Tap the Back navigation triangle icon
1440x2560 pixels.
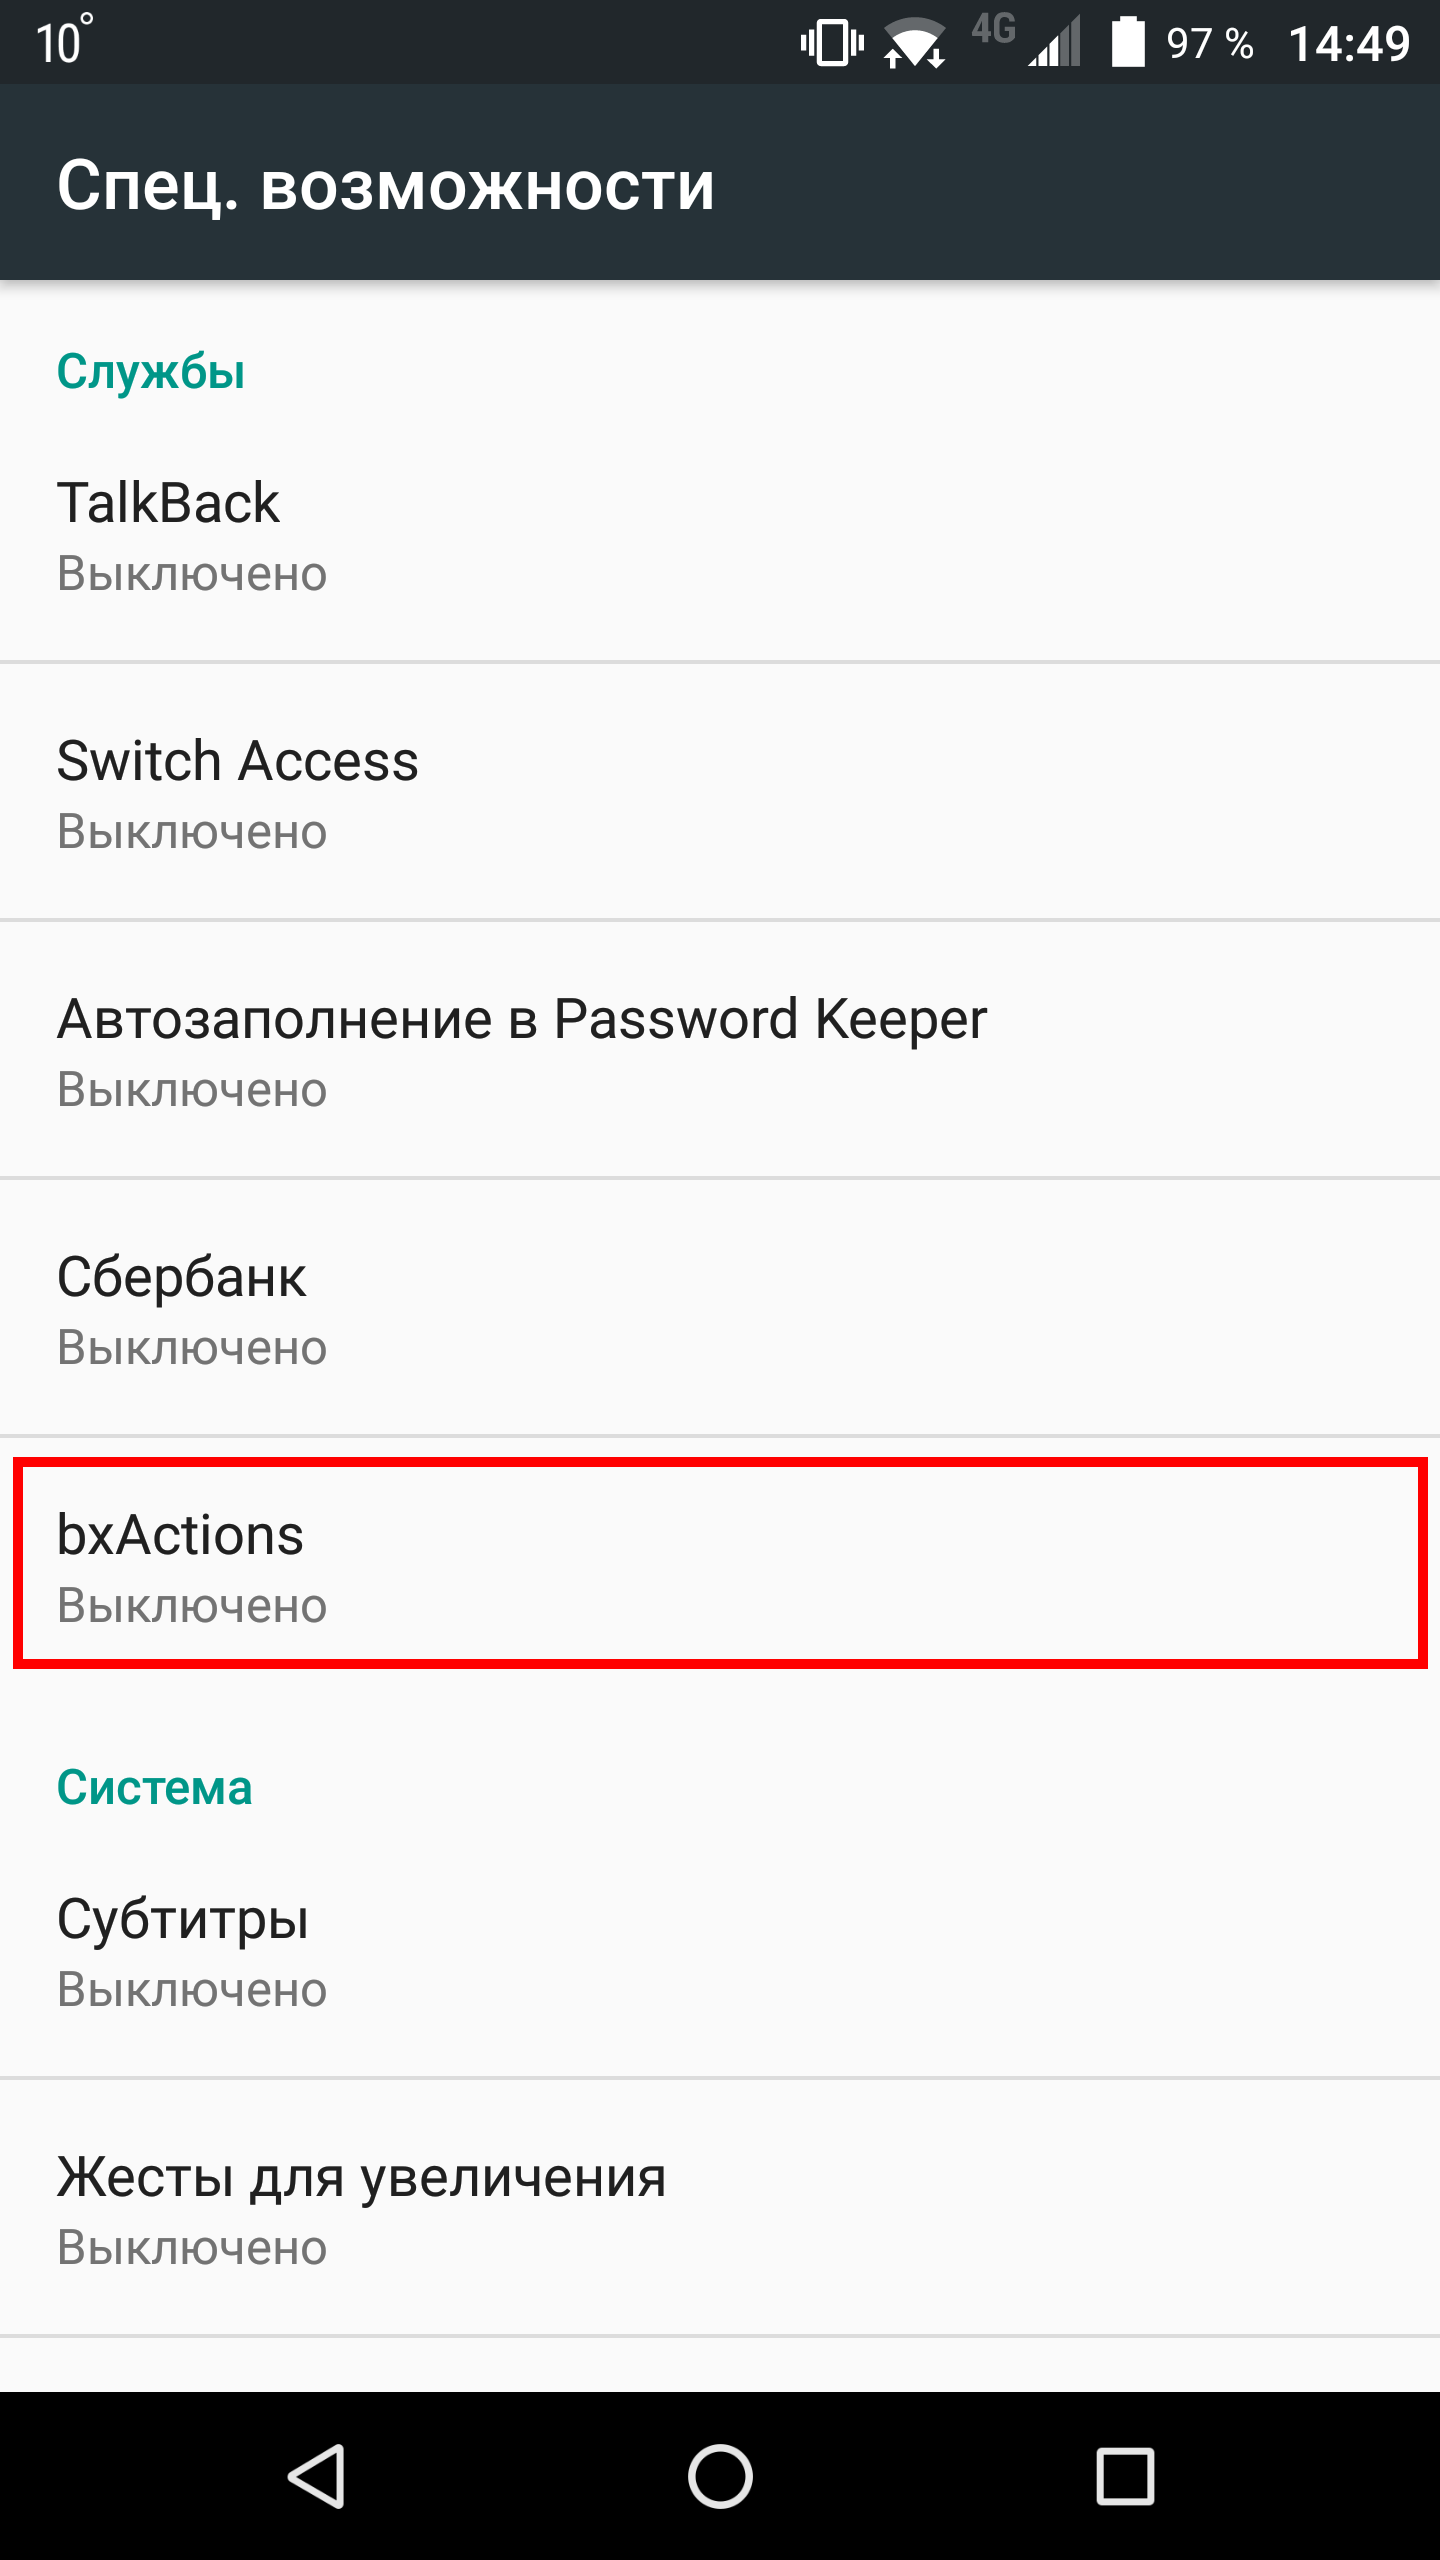pos(317,2476)
